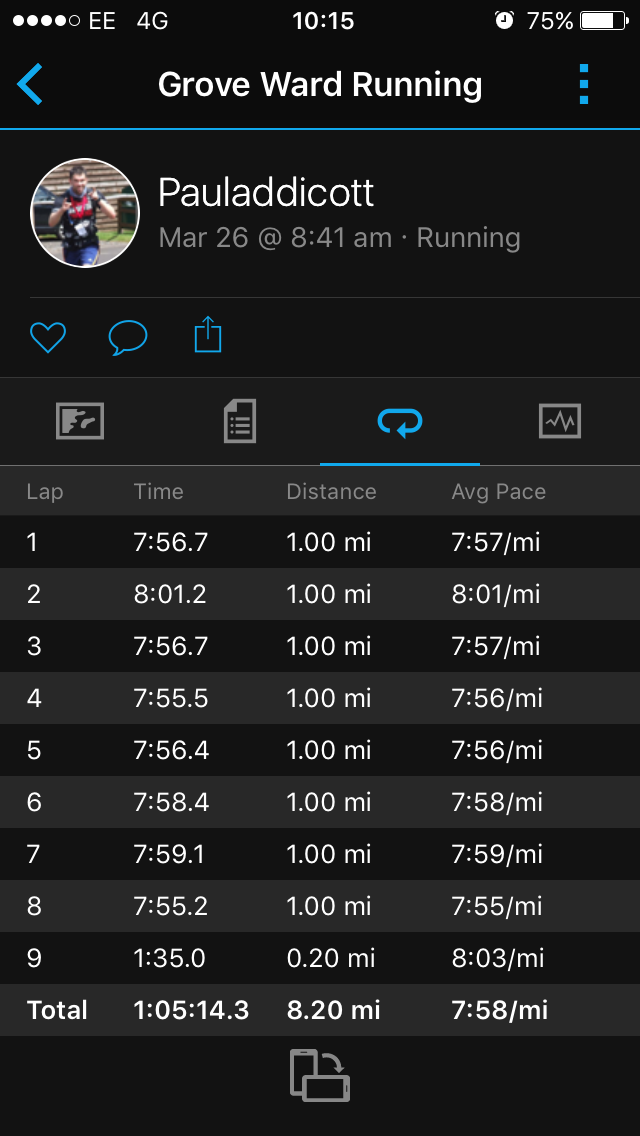
Task: Tap the Total summary row
Action: click(x=320, y=1010)
